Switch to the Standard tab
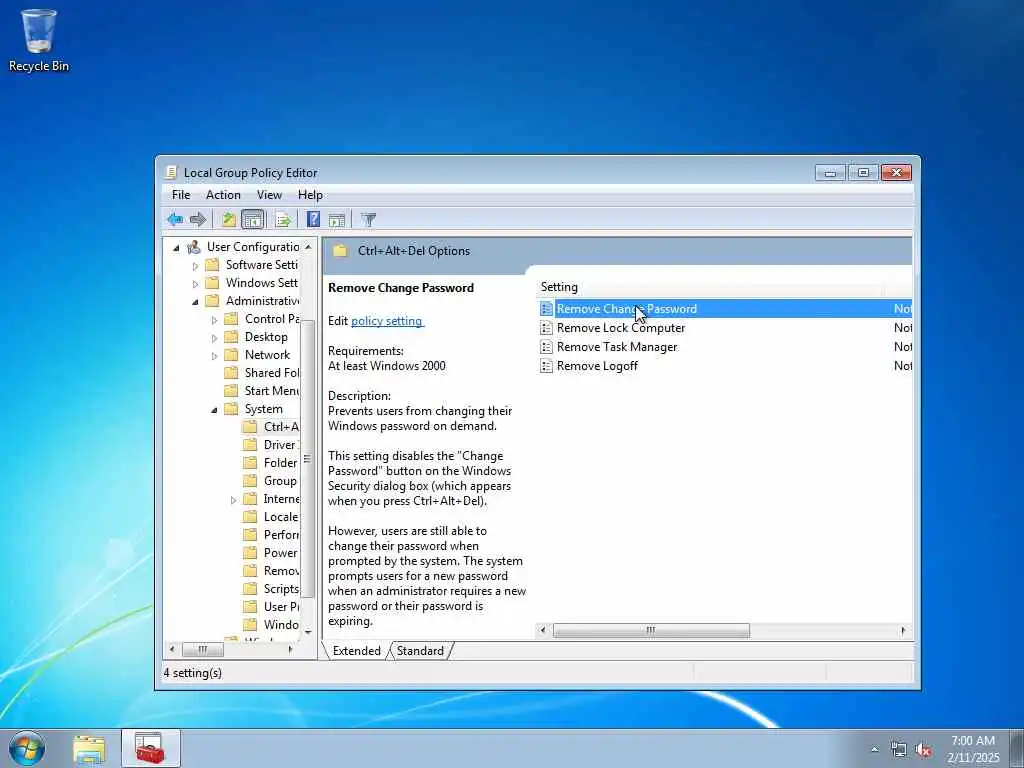 (420, 650)
